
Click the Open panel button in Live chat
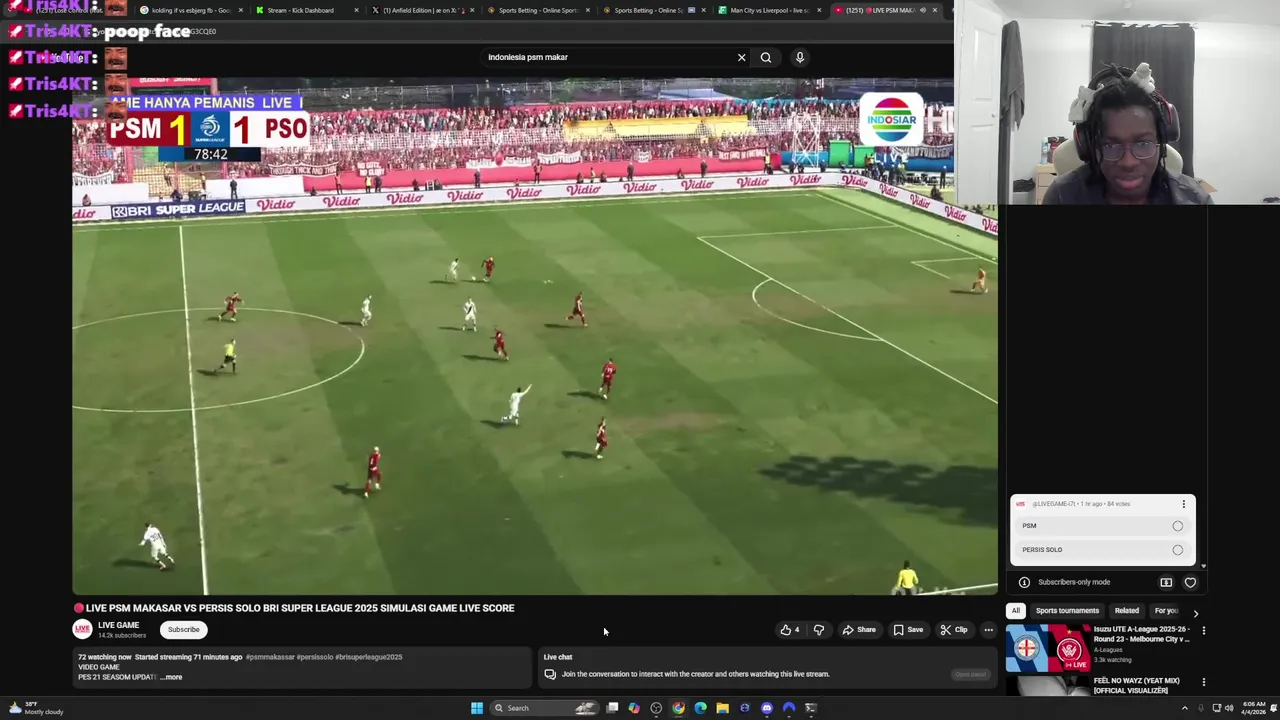click(x=970, y=674)
